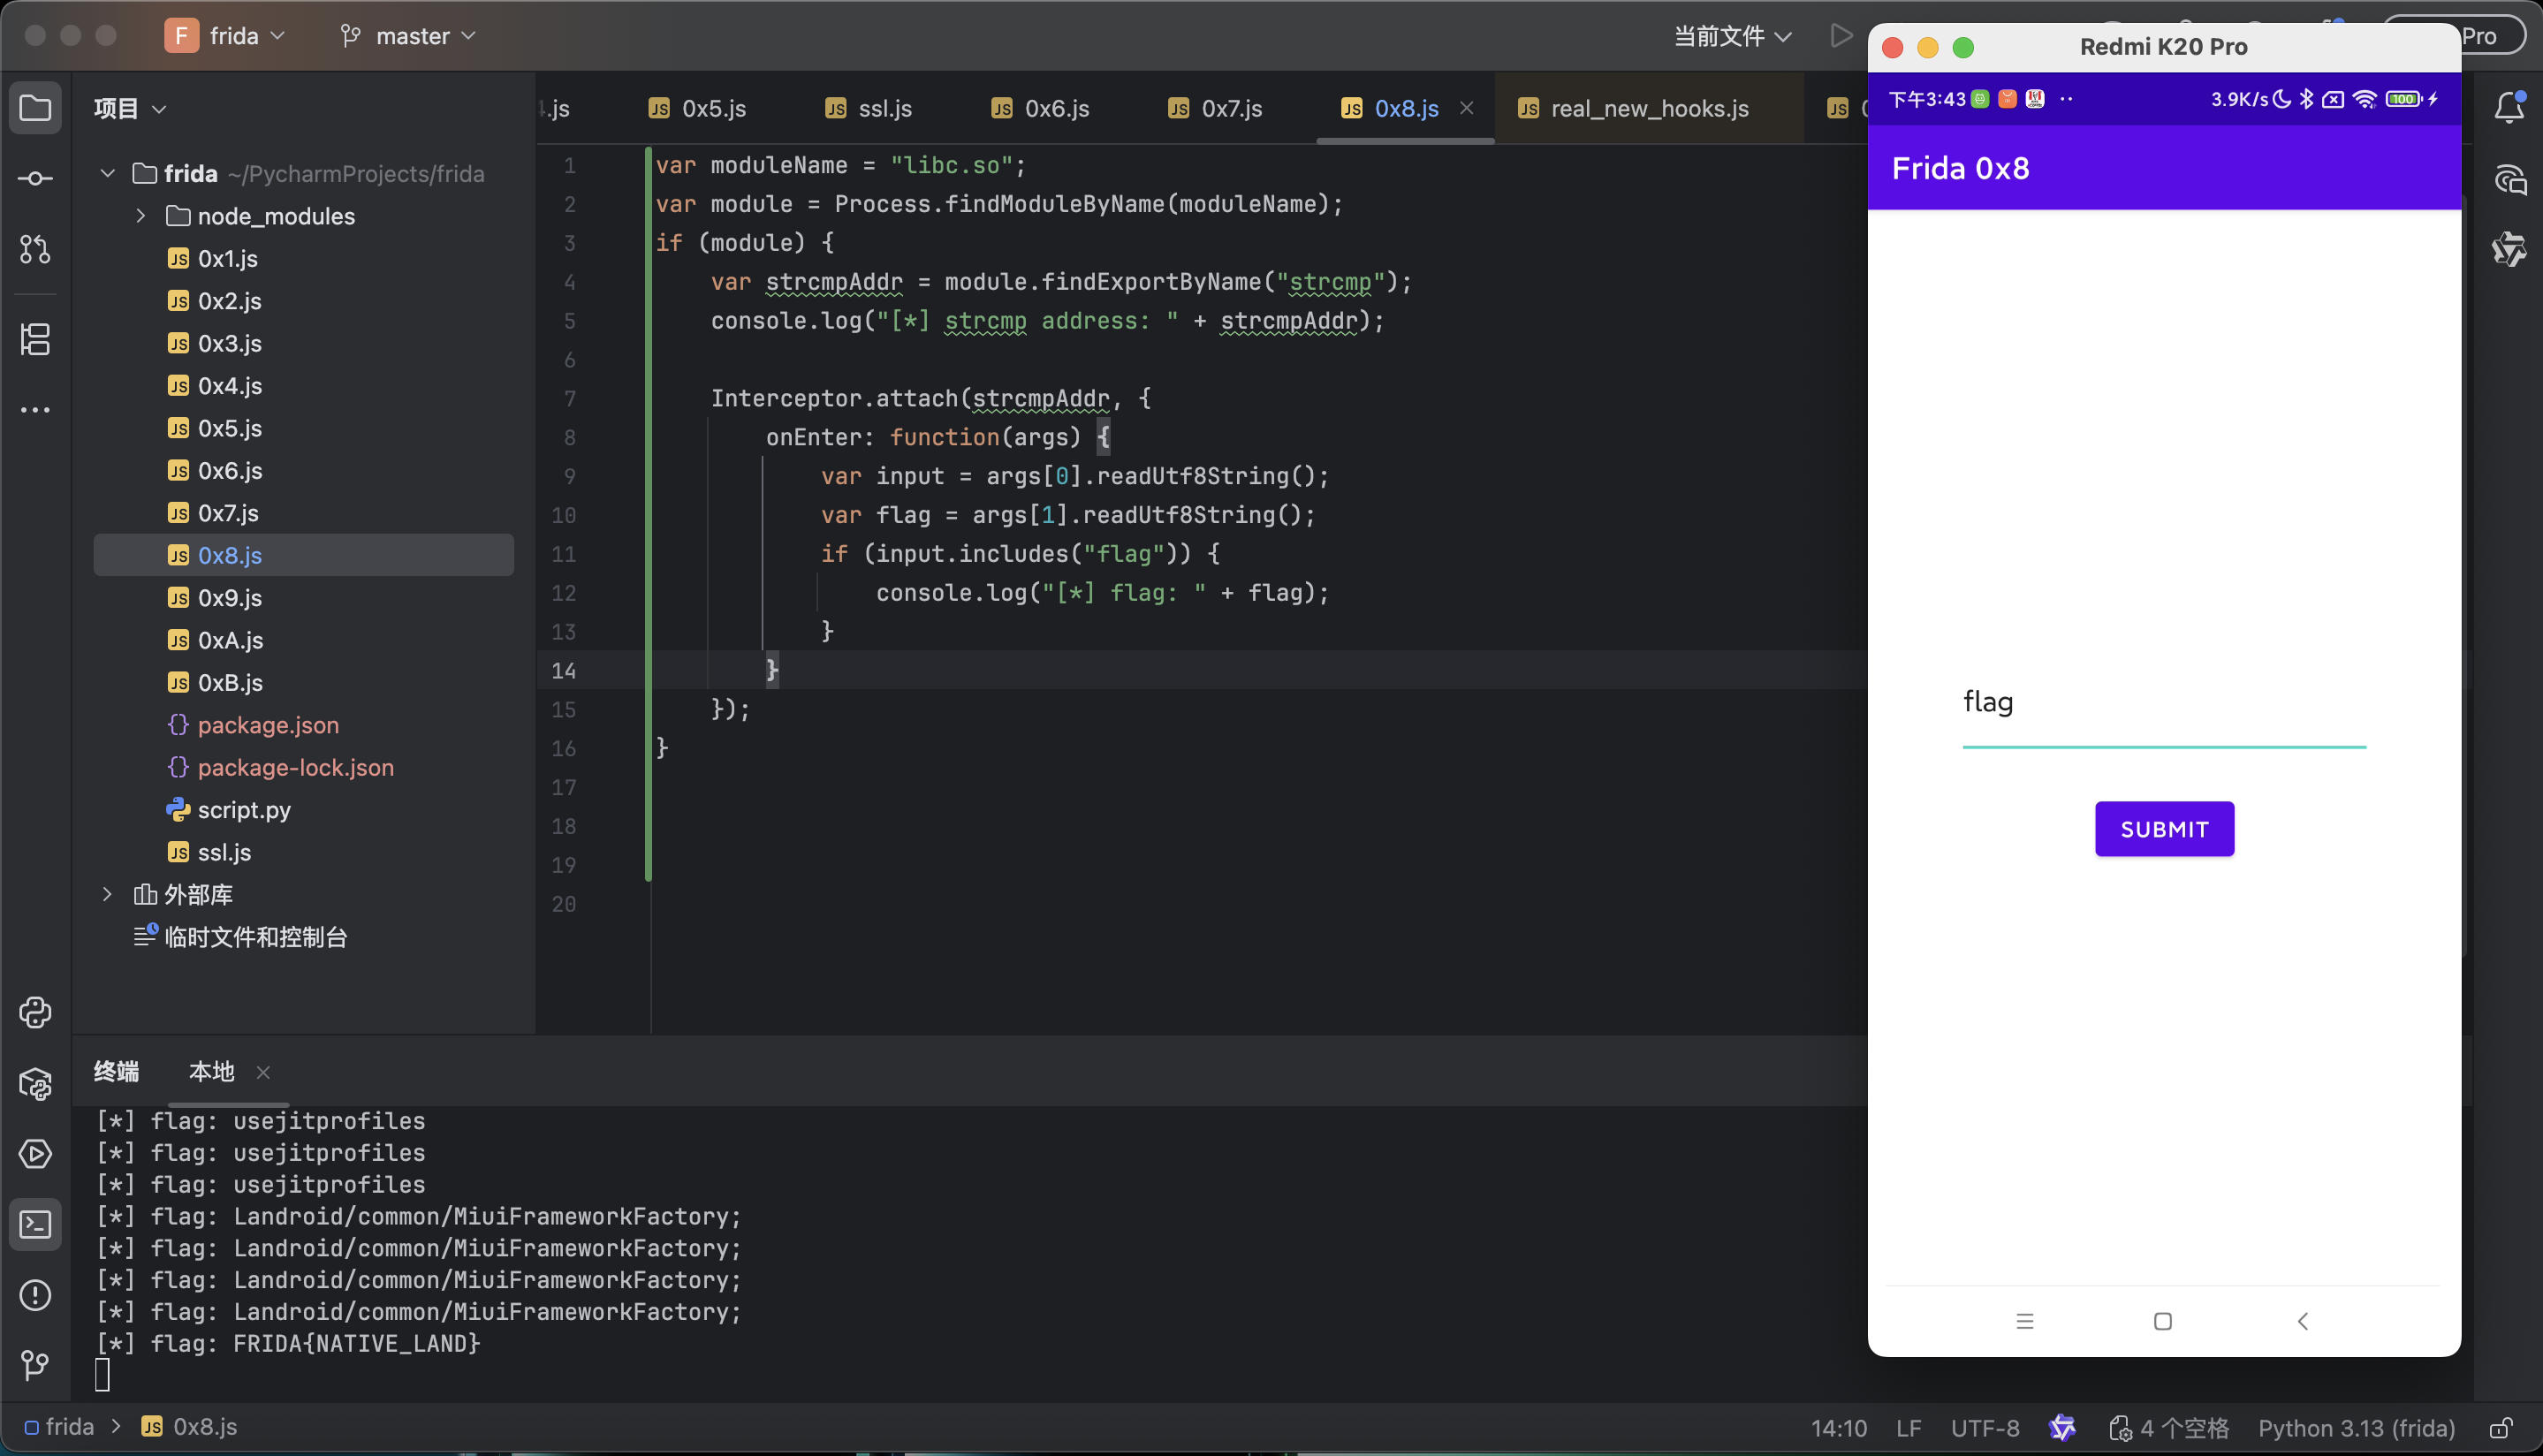The height and width of the screenshot is (1456, 2543).
Task: Open the Python Console sidebar icon
Action: (35, 1013)
